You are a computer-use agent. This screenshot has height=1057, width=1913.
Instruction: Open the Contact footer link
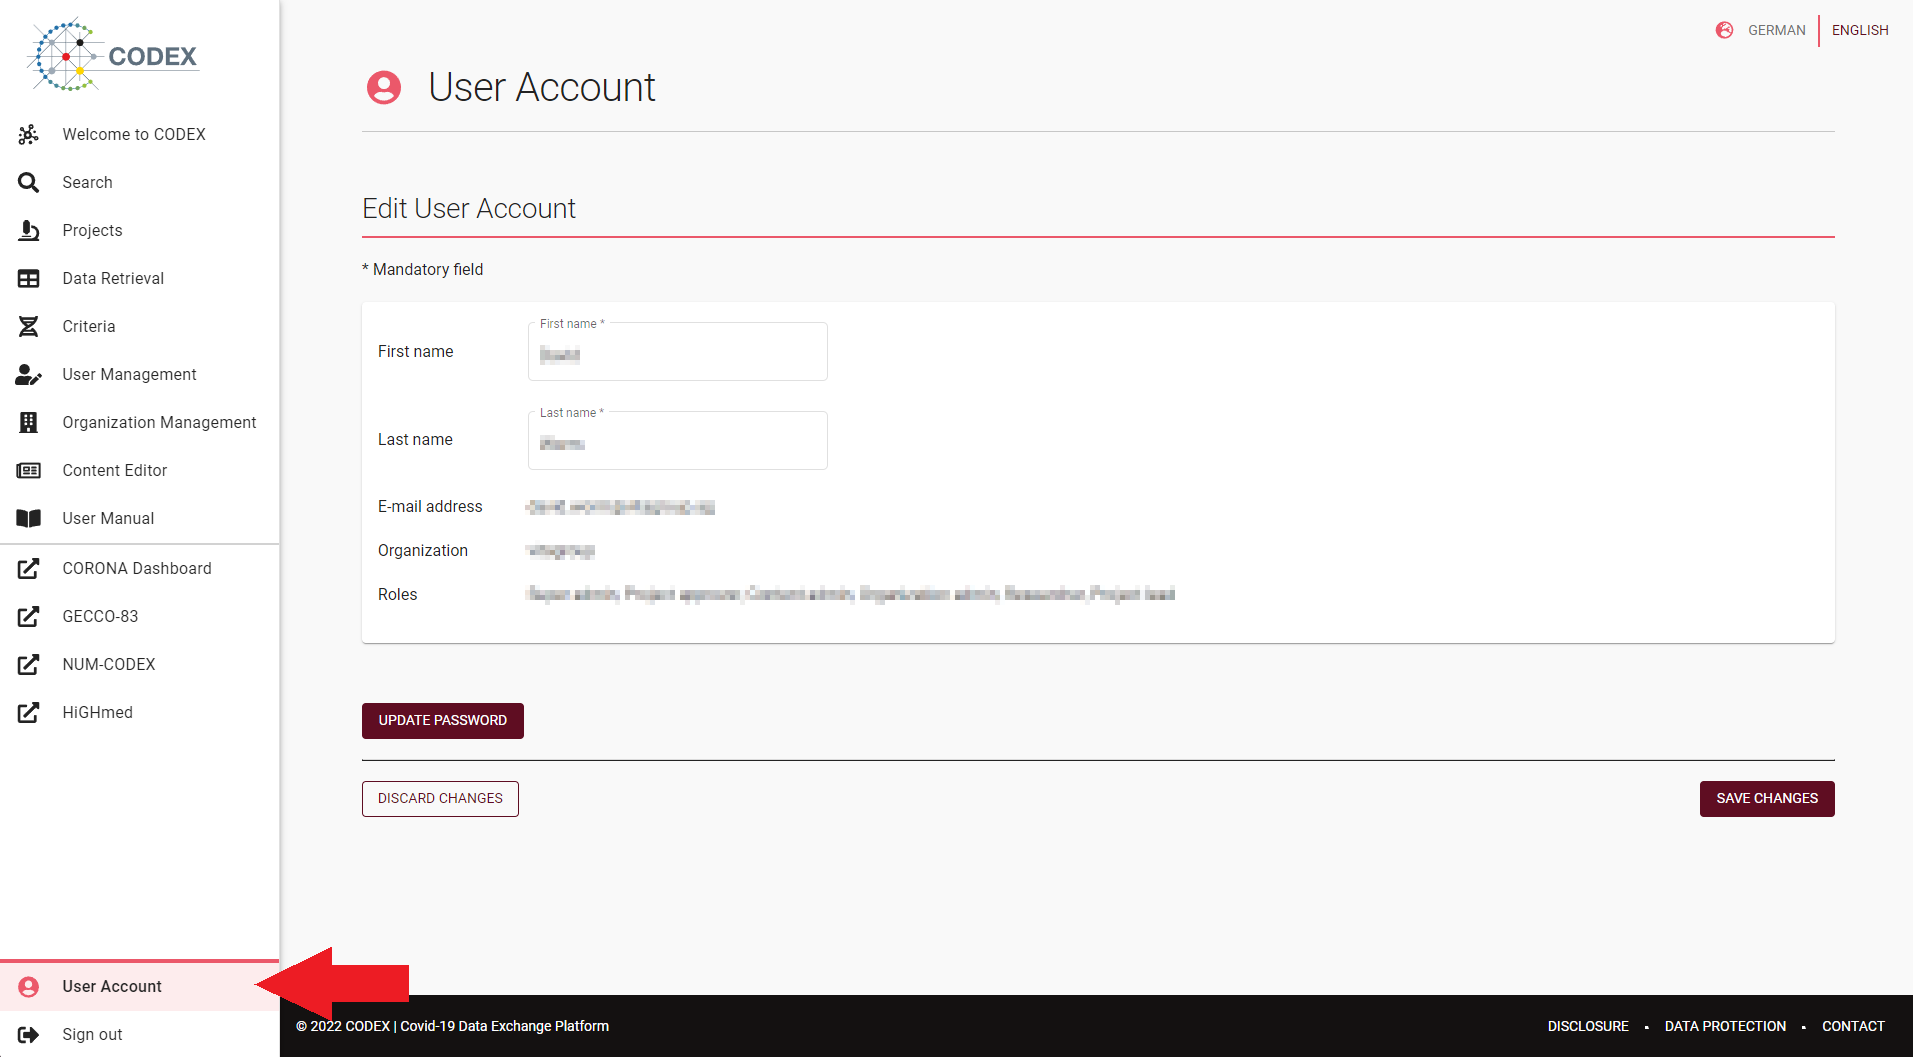coord(1853,1026)
